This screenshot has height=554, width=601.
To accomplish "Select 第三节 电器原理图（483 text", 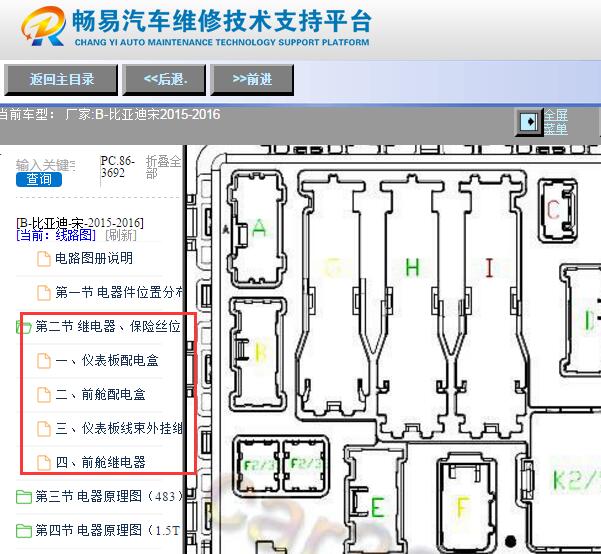I will point(109,496).
